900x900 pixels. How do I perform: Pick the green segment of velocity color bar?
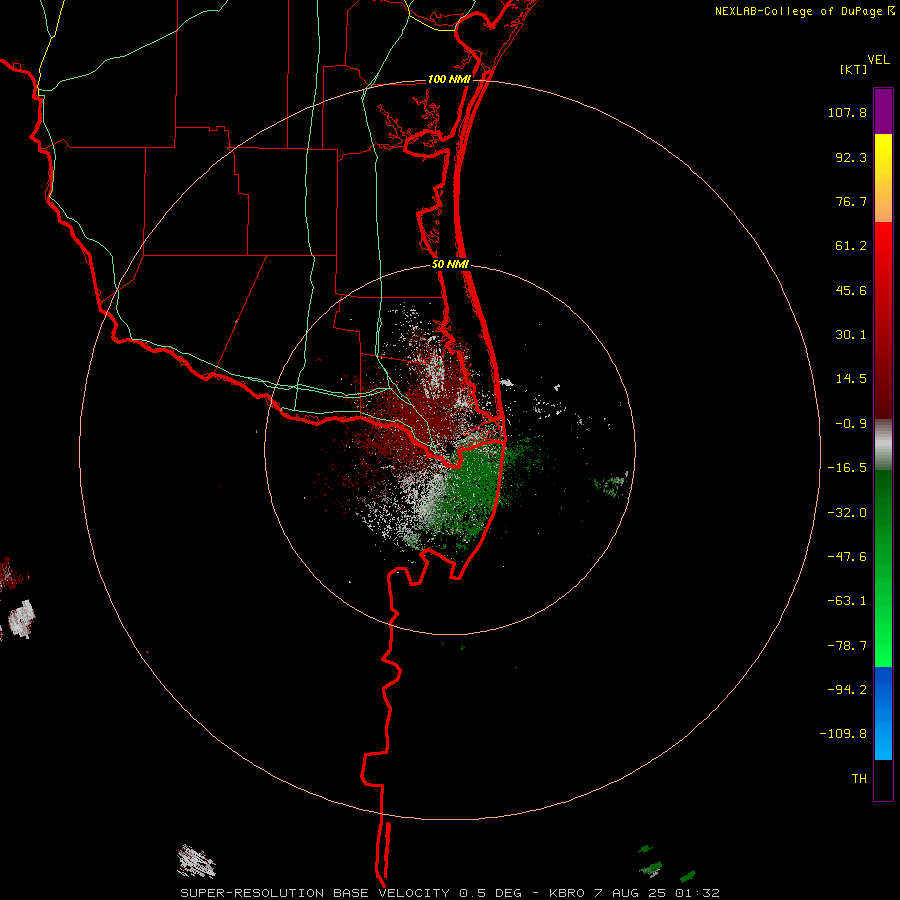883,568
